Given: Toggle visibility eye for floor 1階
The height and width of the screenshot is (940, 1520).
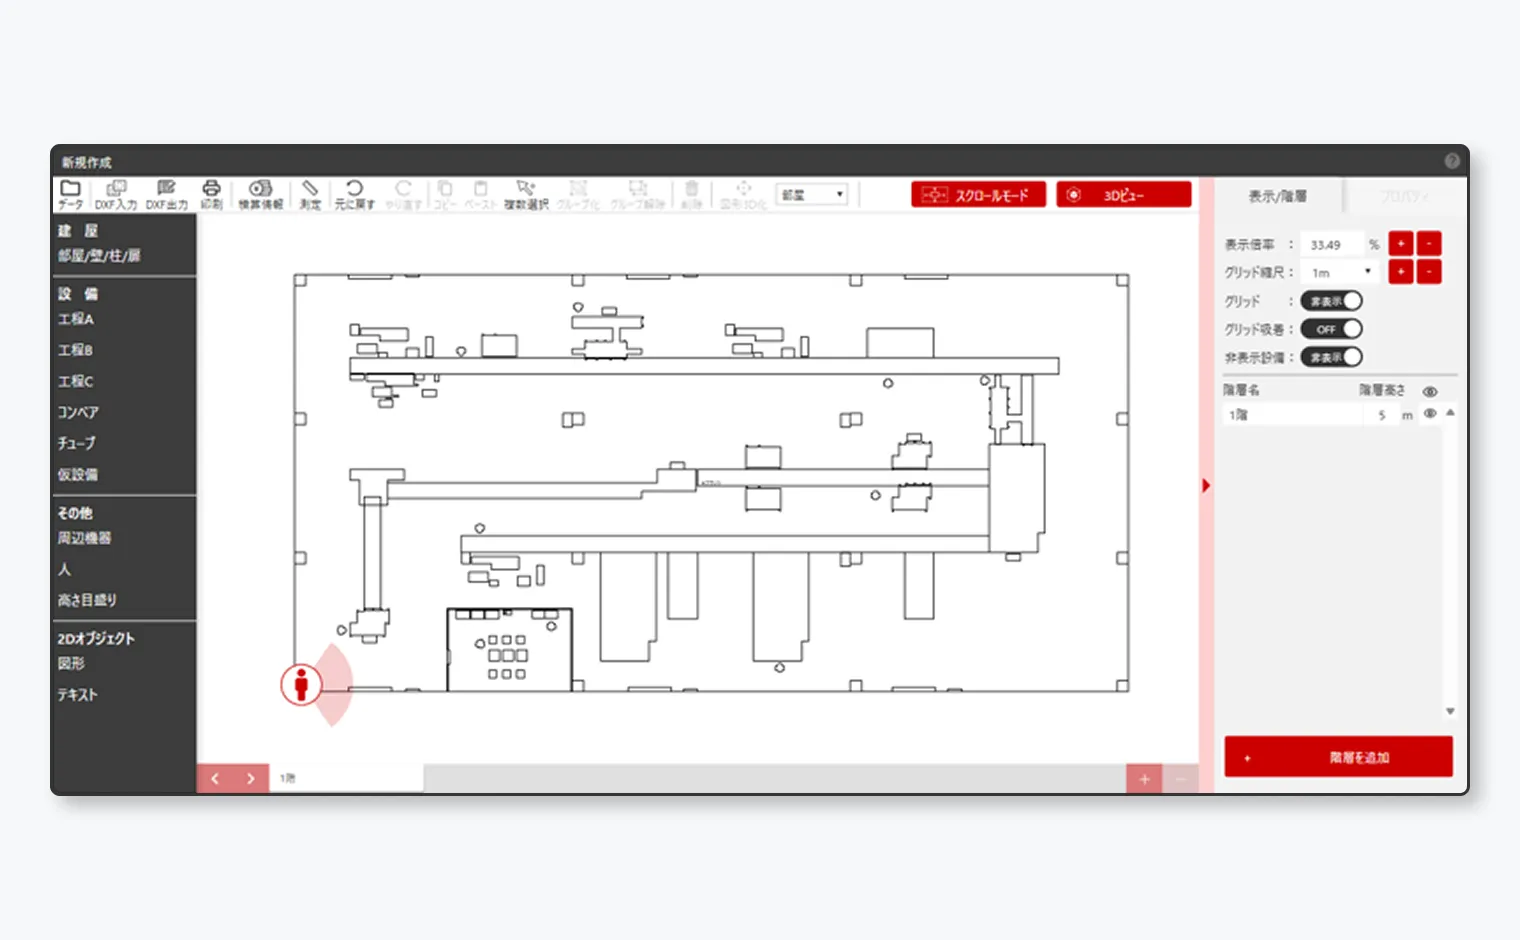Looking at the screenshot, I should tap(1430, 414).
